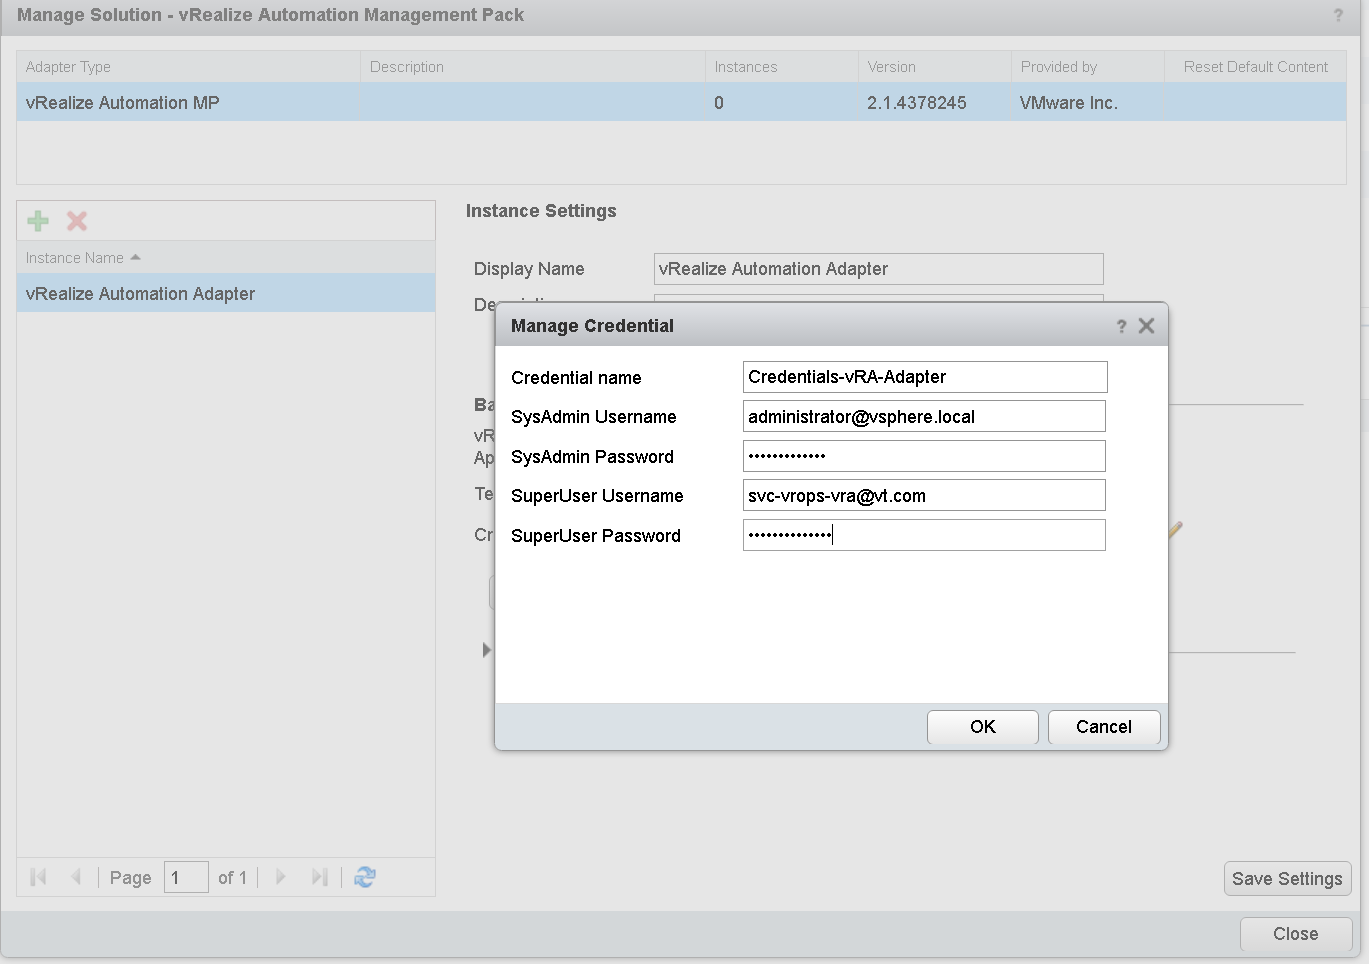Close the Manage Solution window
The image size is (1369, 964).
pyautogui.click(x=1296, y=933)
